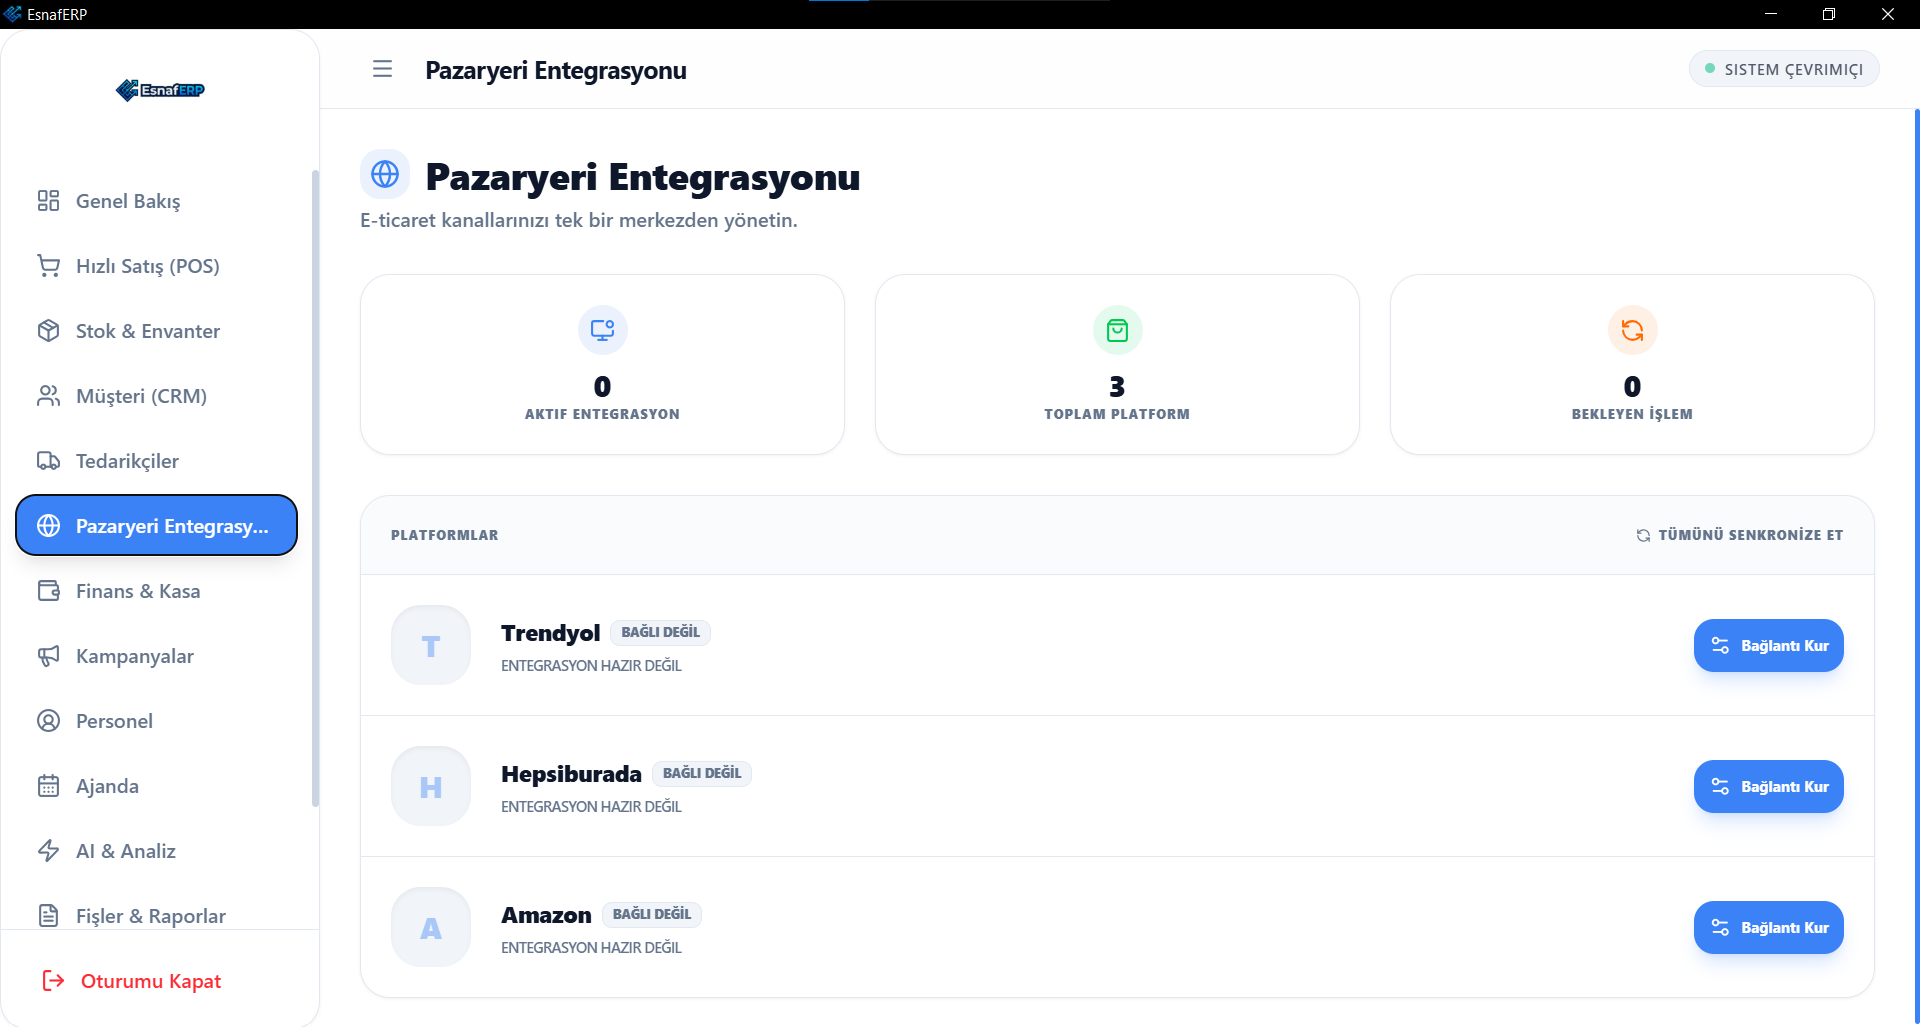Click the globe icon beside page heading

[385, 174]
